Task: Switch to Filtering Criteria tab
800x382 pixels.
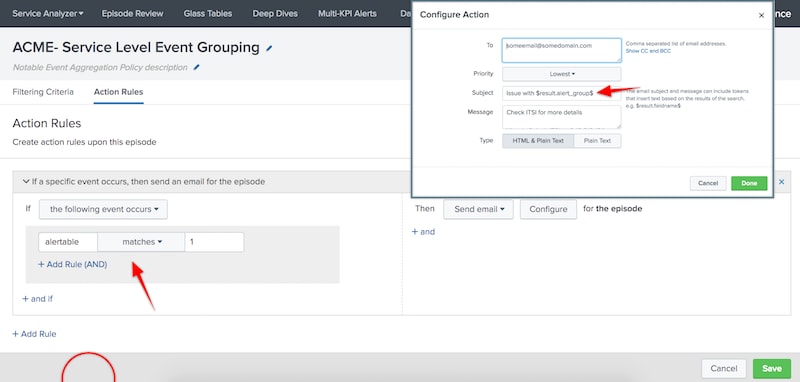Action: tap(43, 92)
